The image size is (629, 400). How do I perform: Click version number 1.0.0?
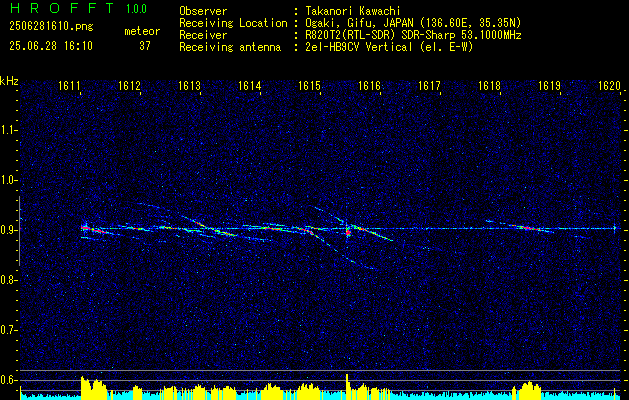coord(136,9)
